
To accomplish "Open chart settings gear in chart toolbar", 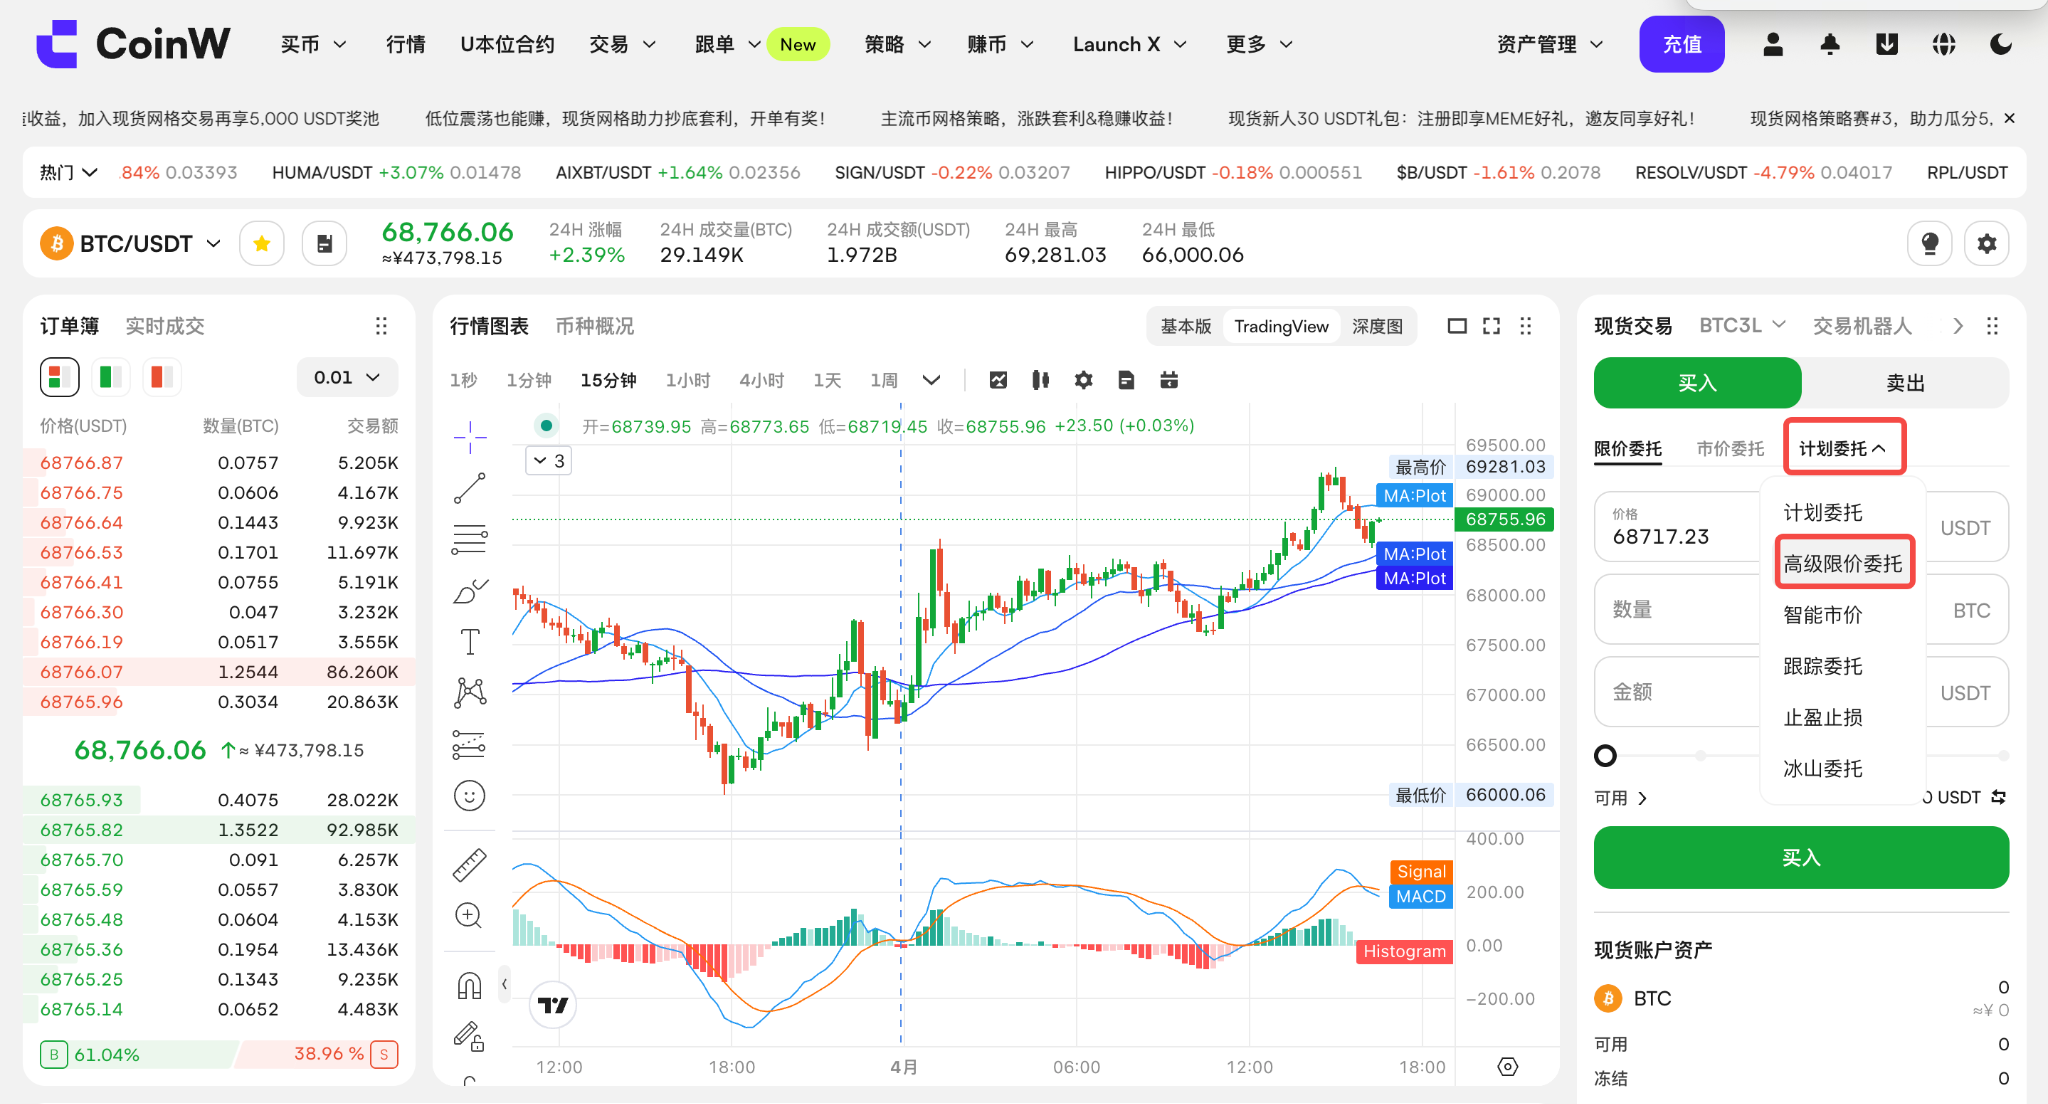I will pos(1084,380).
